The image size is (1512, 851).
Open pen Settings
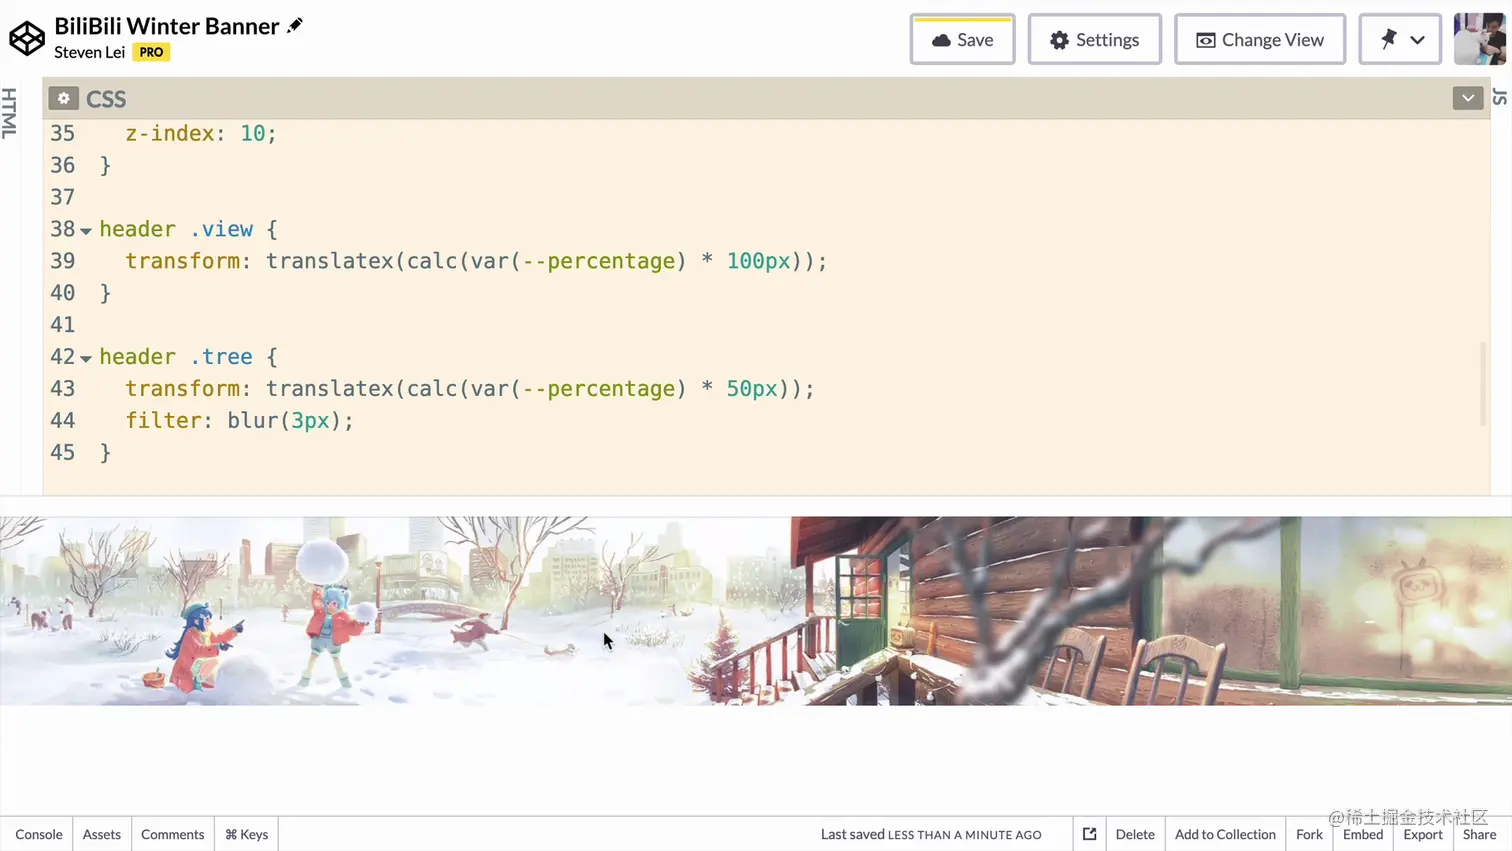point(1094,40)
